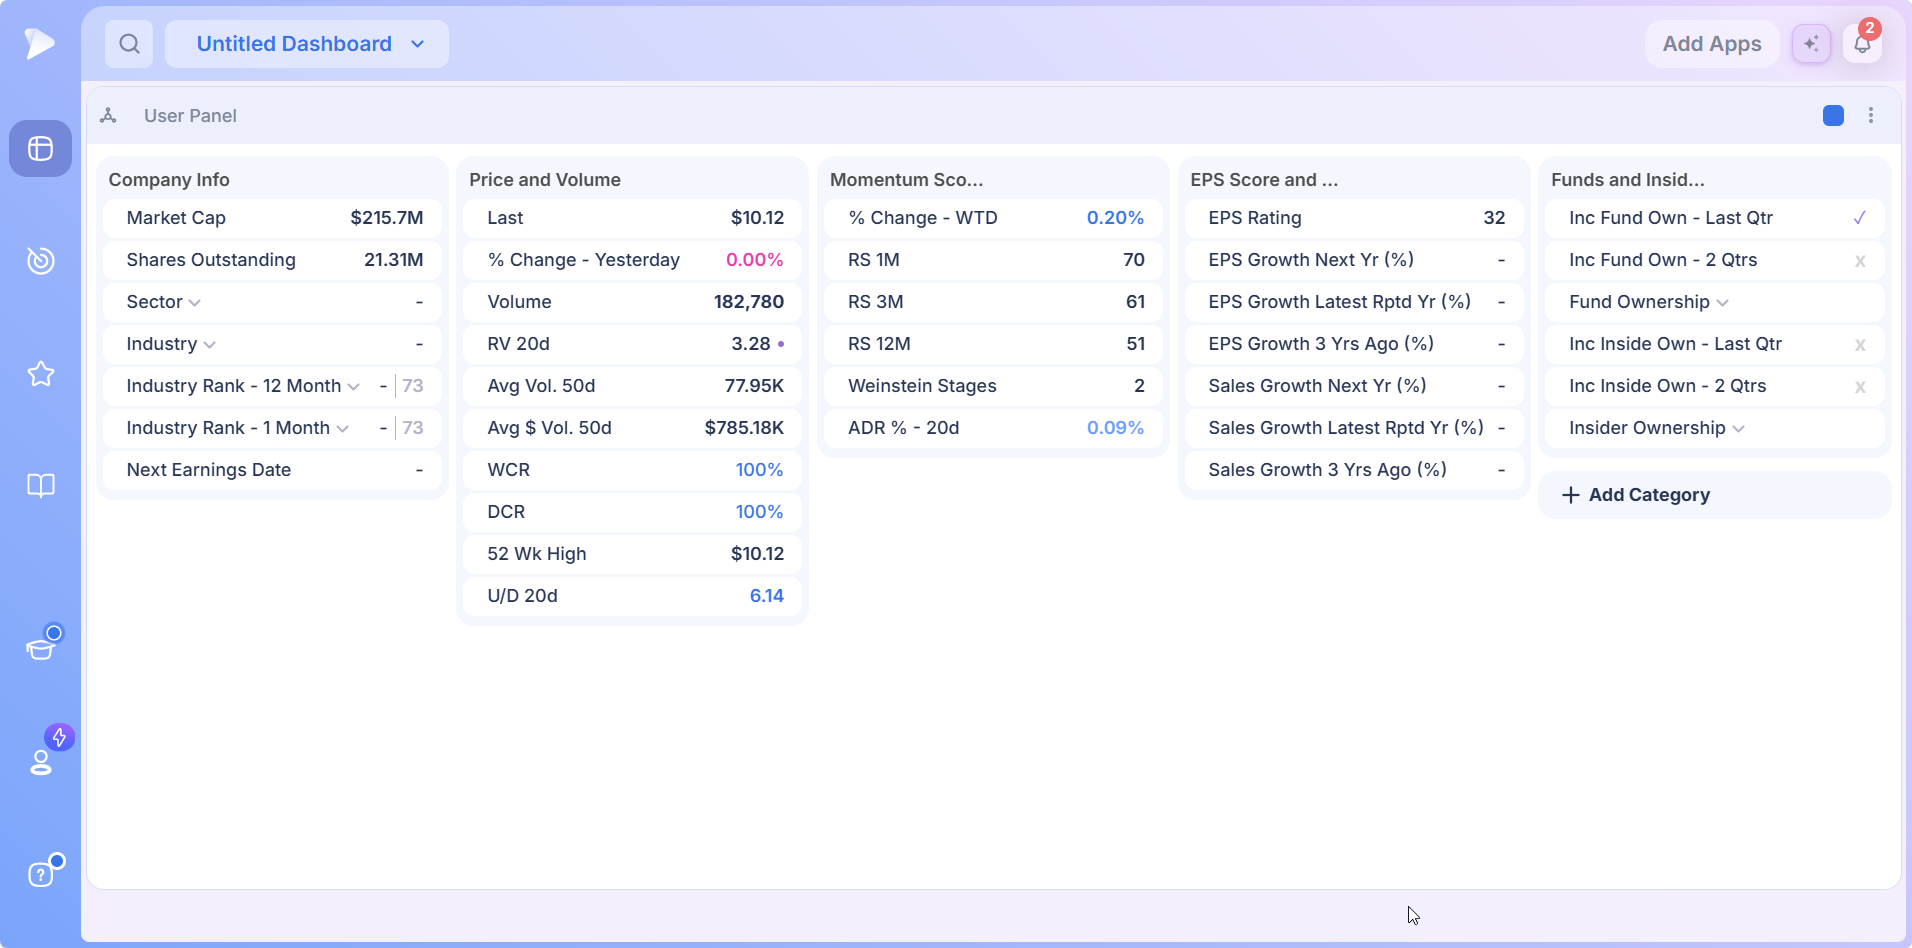
Task: Click the User Panel hierarchy icon
Action: point(108,116)
